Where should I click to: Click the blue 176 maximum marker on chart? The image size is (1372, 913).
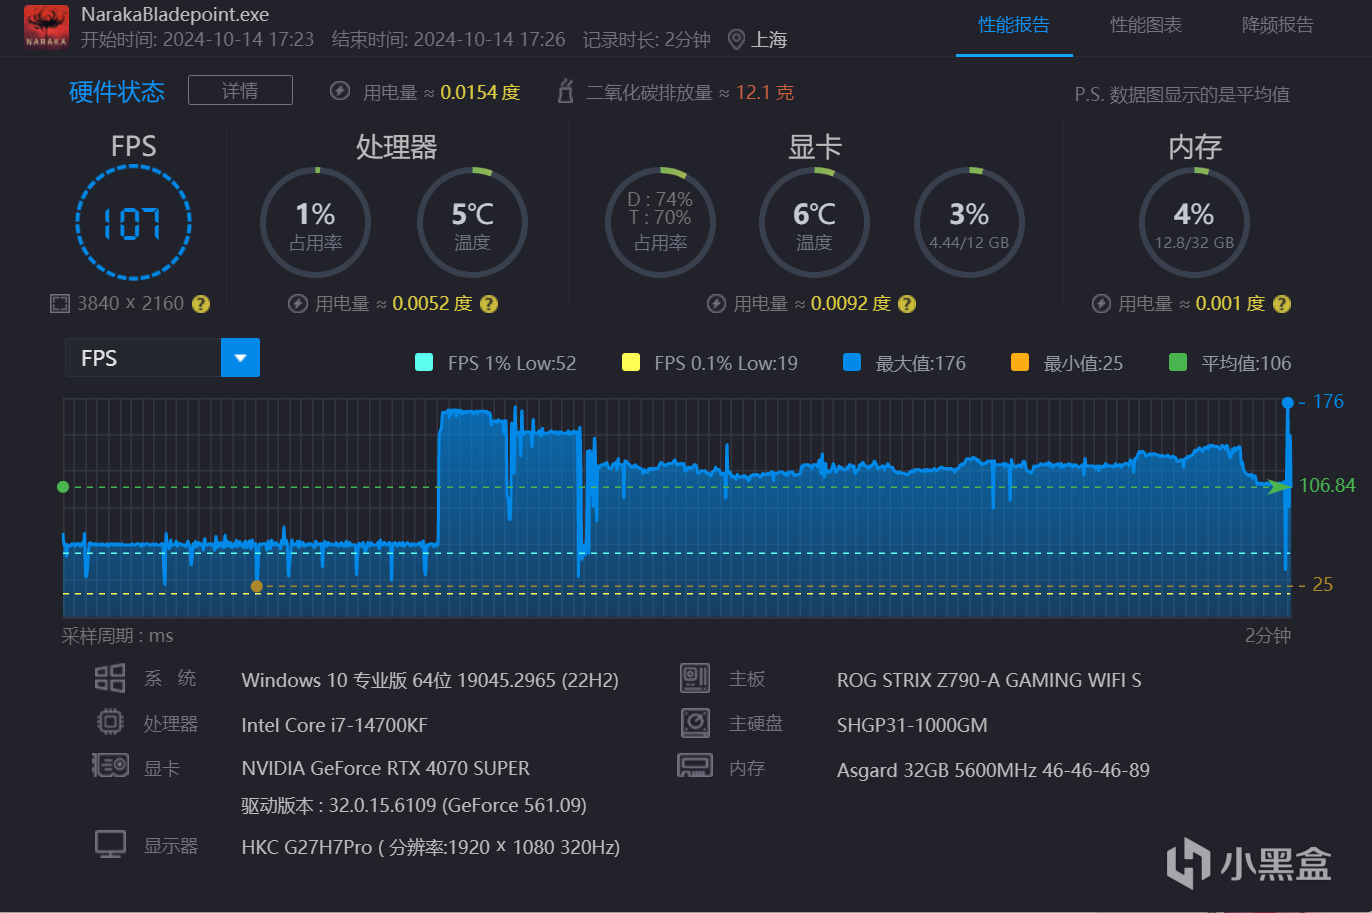[x=1288, y=403]
